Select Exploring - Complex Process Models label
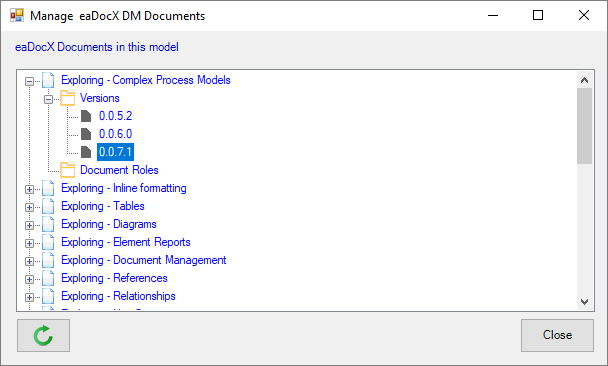 point(146,80)
